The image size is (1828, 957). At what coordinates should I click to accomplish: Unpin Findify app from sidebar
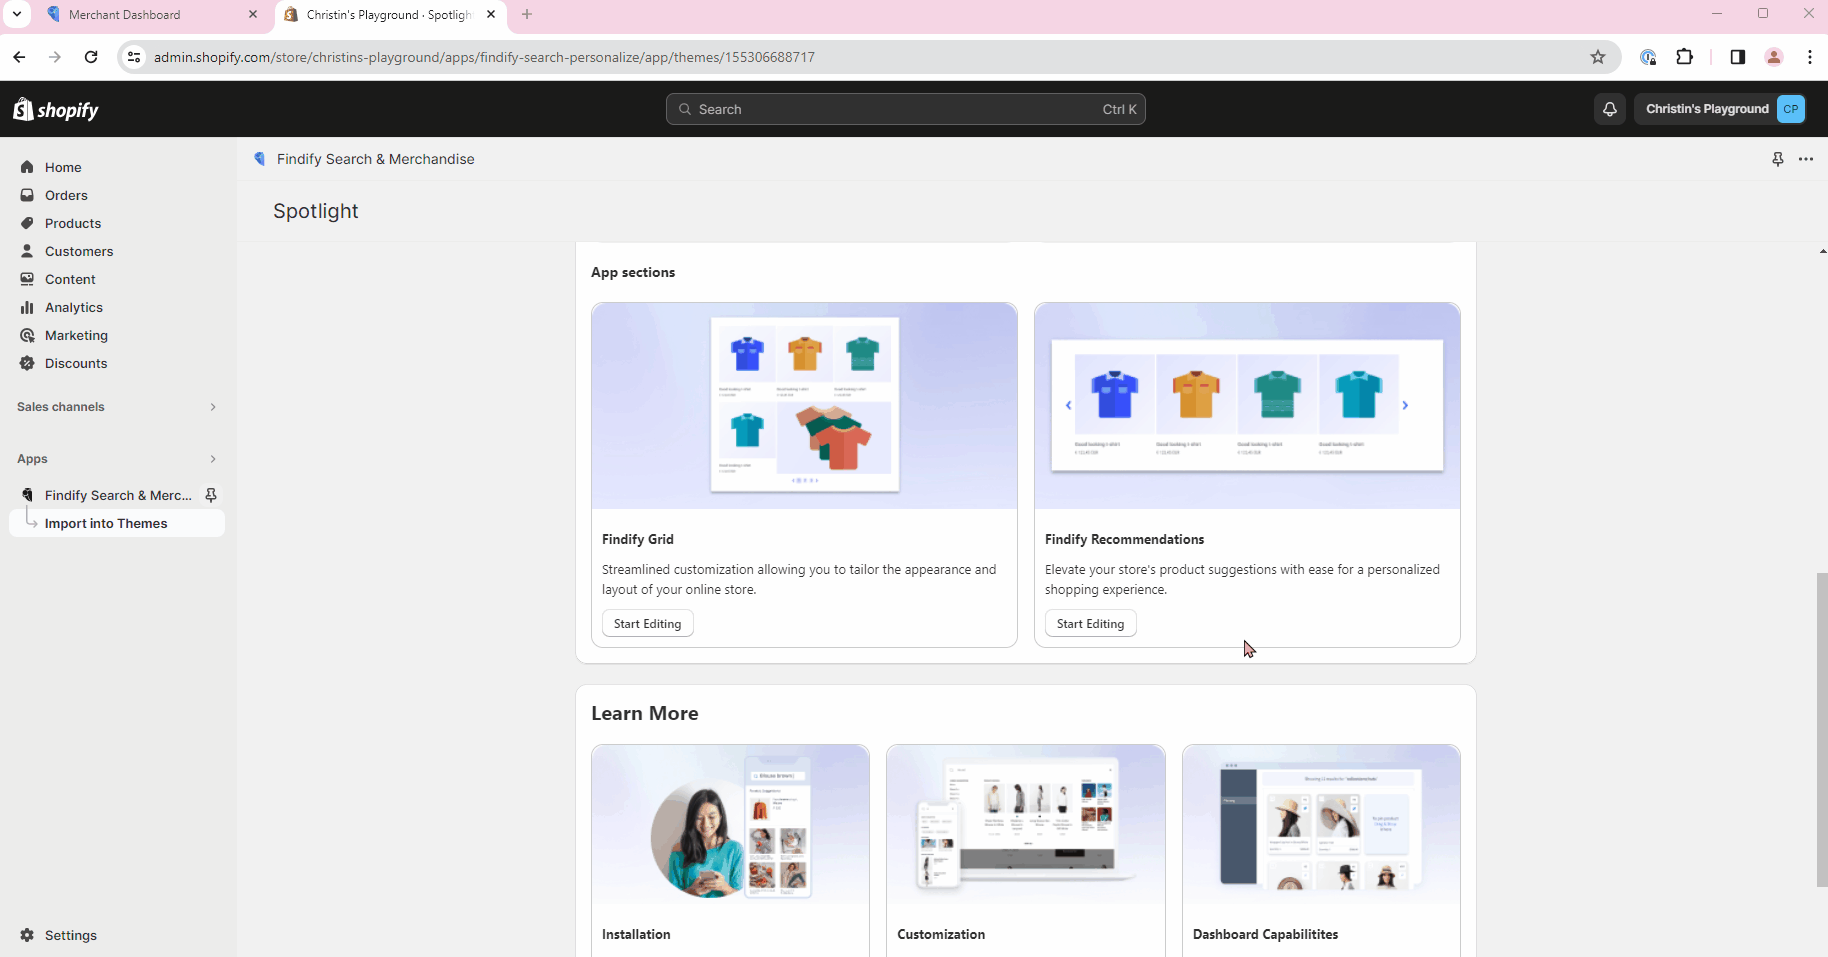pos(211,495)
